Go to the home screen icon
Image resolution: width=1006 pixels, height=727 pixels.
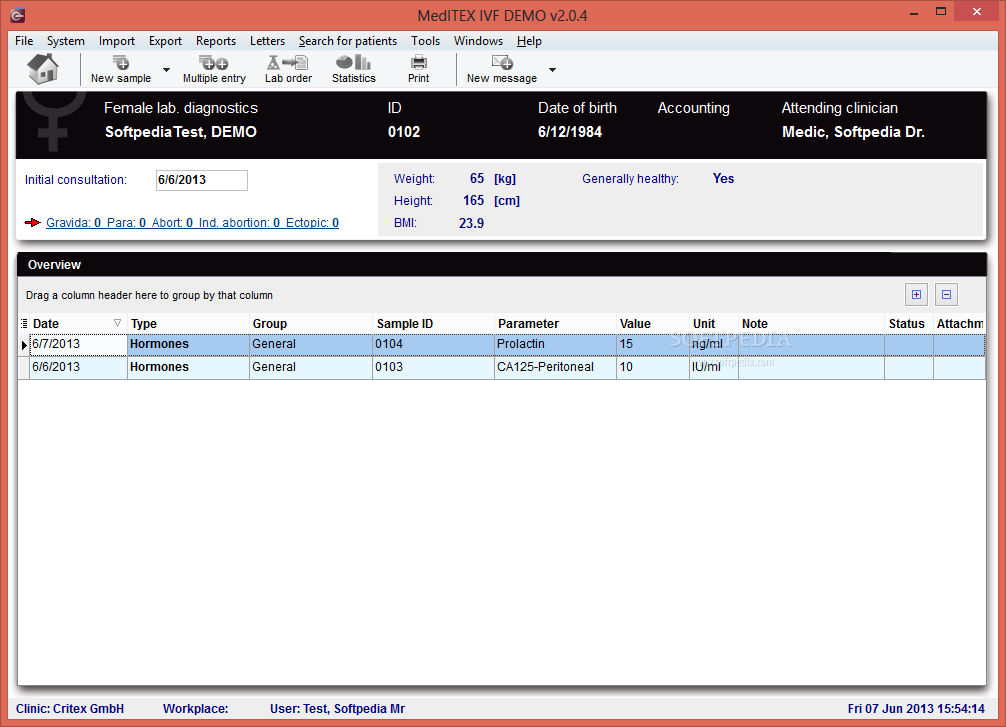43,69
